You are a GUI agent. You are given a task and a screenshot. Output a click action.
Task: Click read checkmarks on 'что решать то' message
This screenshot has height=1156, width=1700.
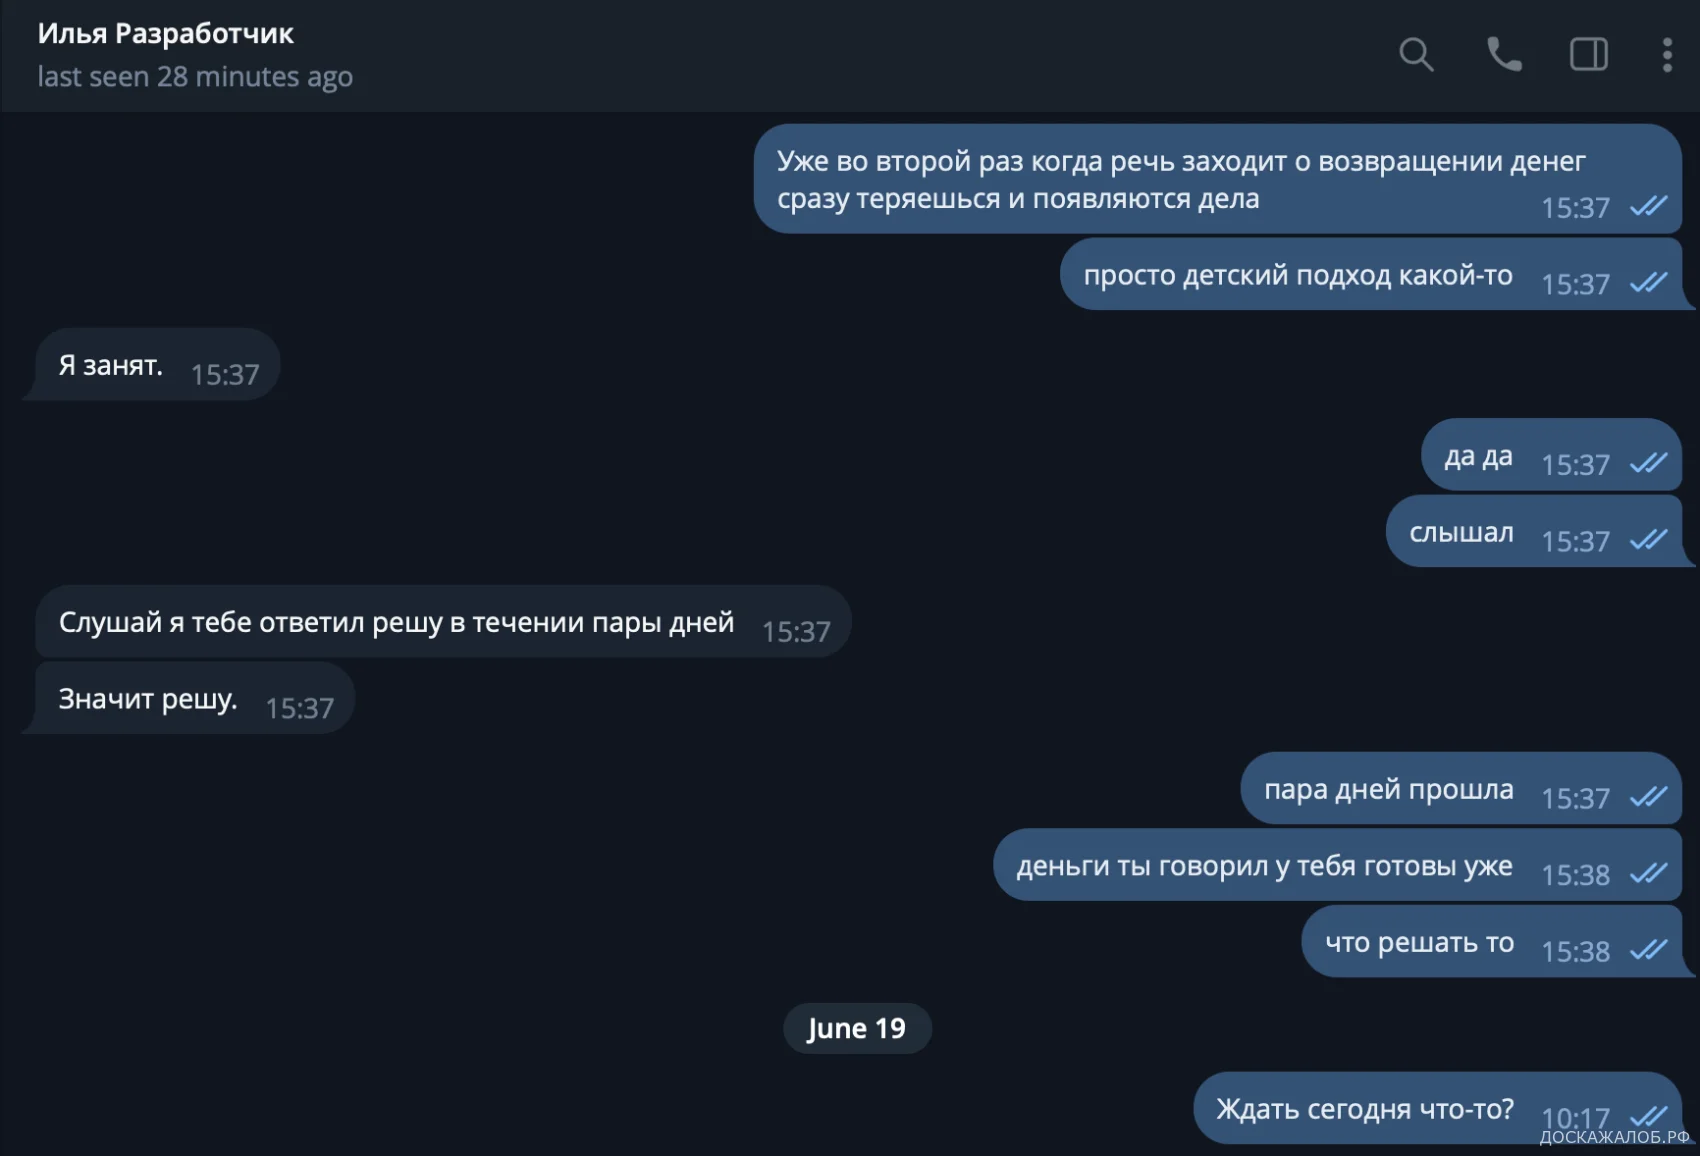[1648, 949]
